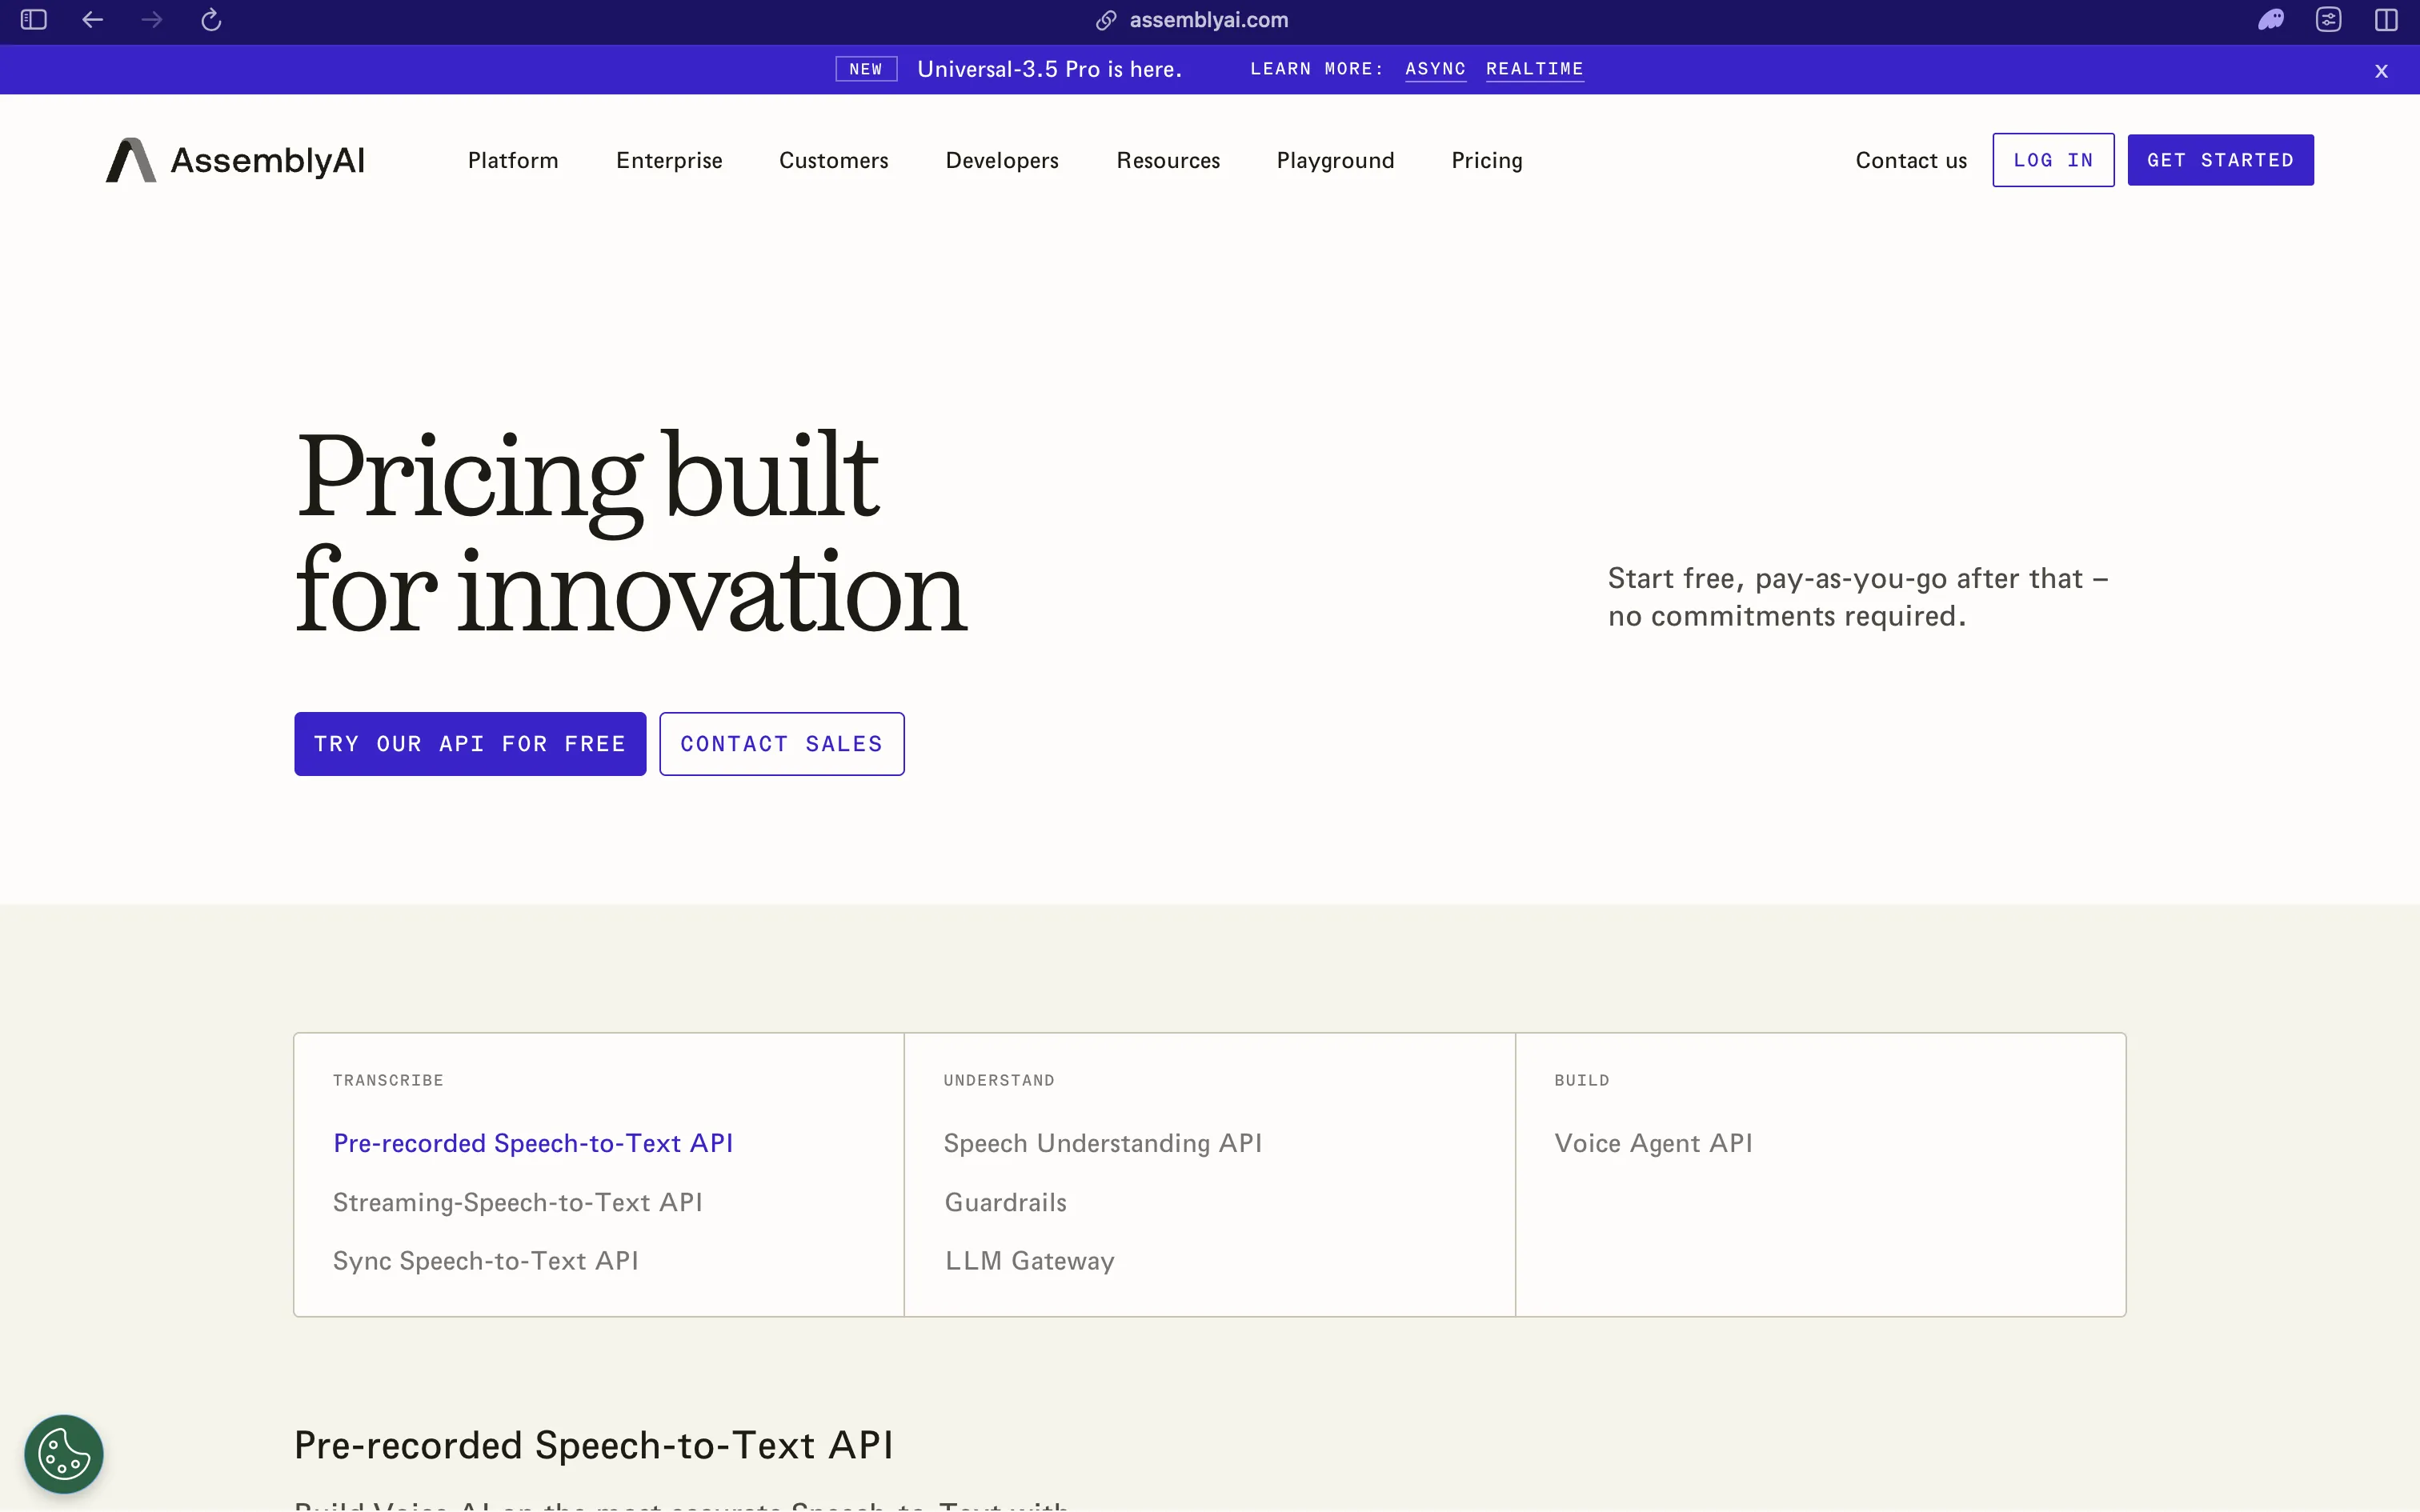Image resolution: width=2420 pixels, height=1512 pixels.
Task: Open the Platform menu
Action: 513,160
